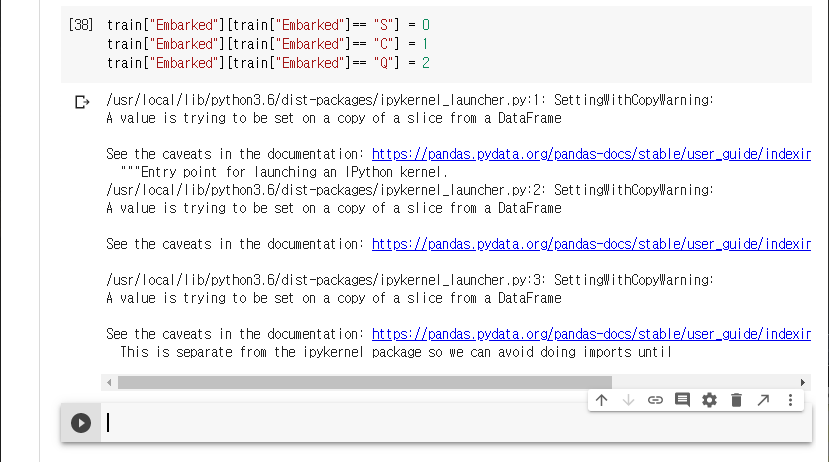Image resolution: width=829 pixels, height=462 pixels.
Task: Focus the empty code cell input
Action: 400,423
